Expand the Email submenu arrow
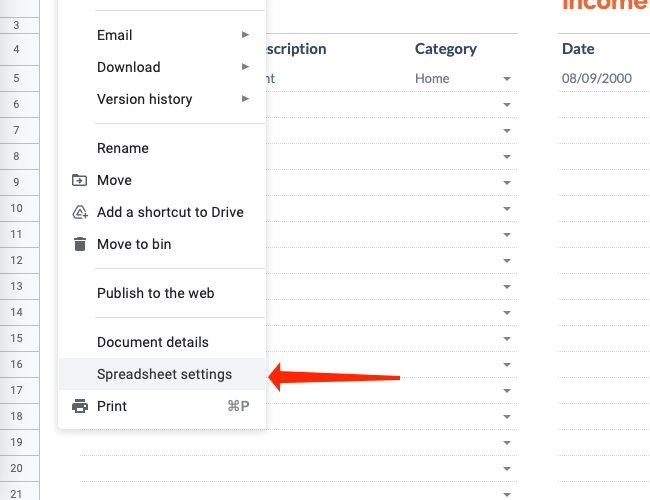 246,35
